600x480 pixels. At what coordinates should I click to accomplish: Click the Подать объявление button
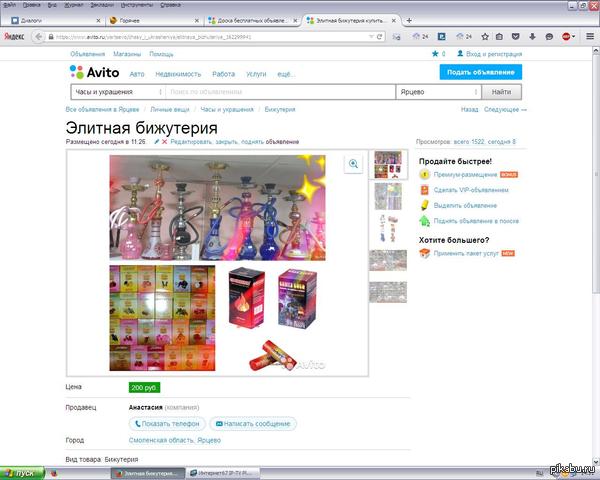[x=481, y=72]
